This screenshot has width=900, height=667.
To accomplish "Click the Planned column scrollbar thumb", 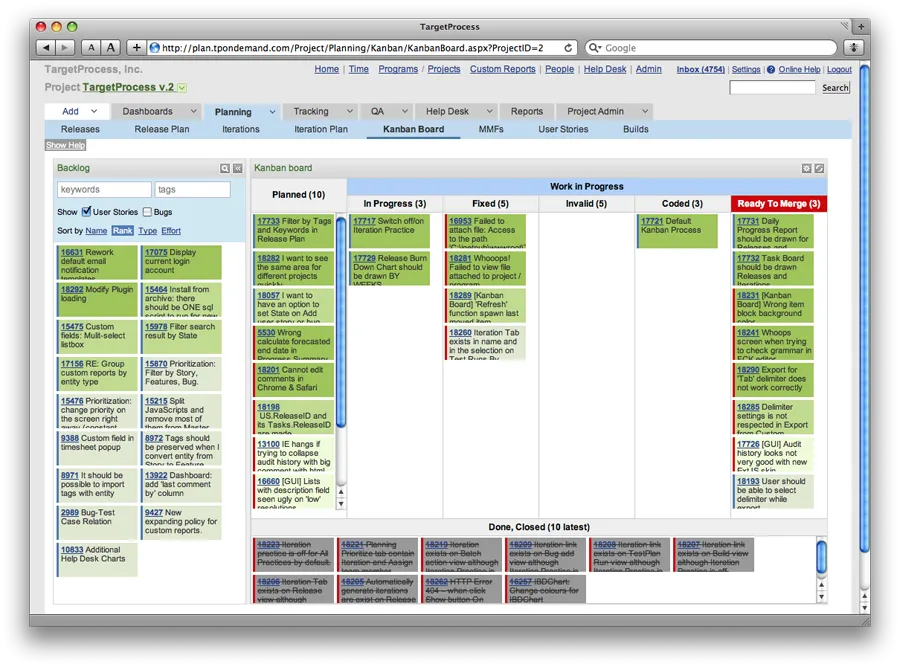I will [341, 321].
